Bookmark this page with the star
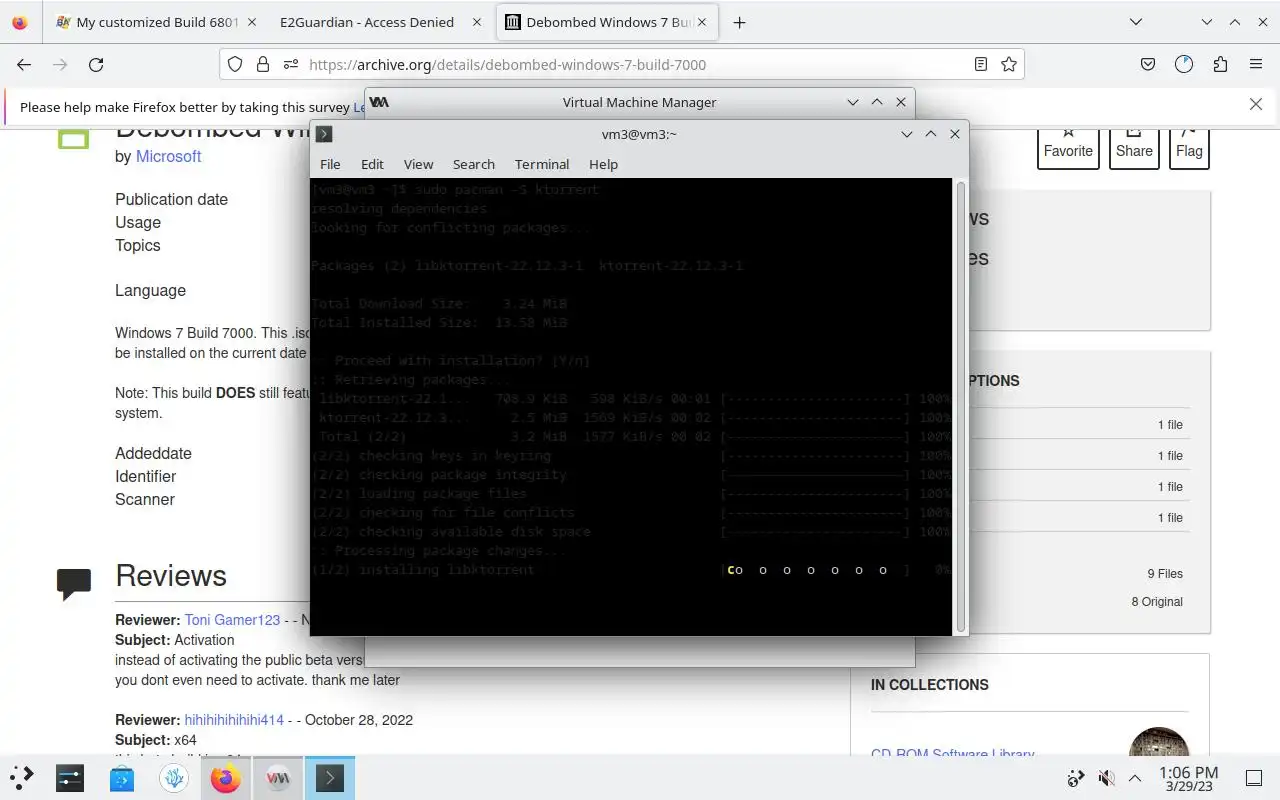Screen dimensions: 1280x800 (1009, 64)
